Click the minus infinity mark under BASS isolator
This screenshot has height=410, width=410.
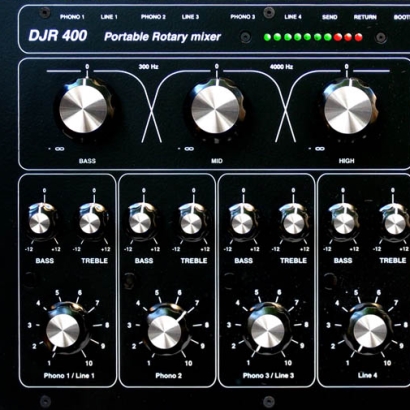click(x=56, y=149)
